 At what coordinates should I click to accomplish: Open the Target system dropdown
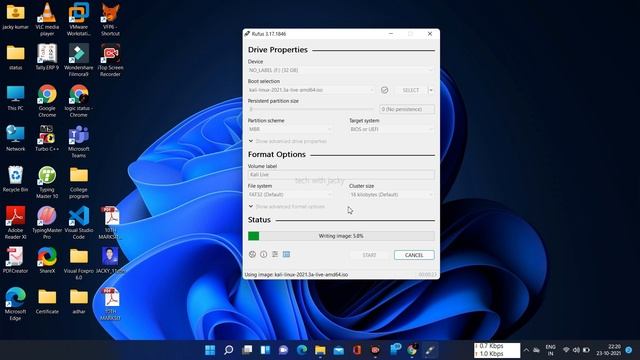[x=392, y=129]
